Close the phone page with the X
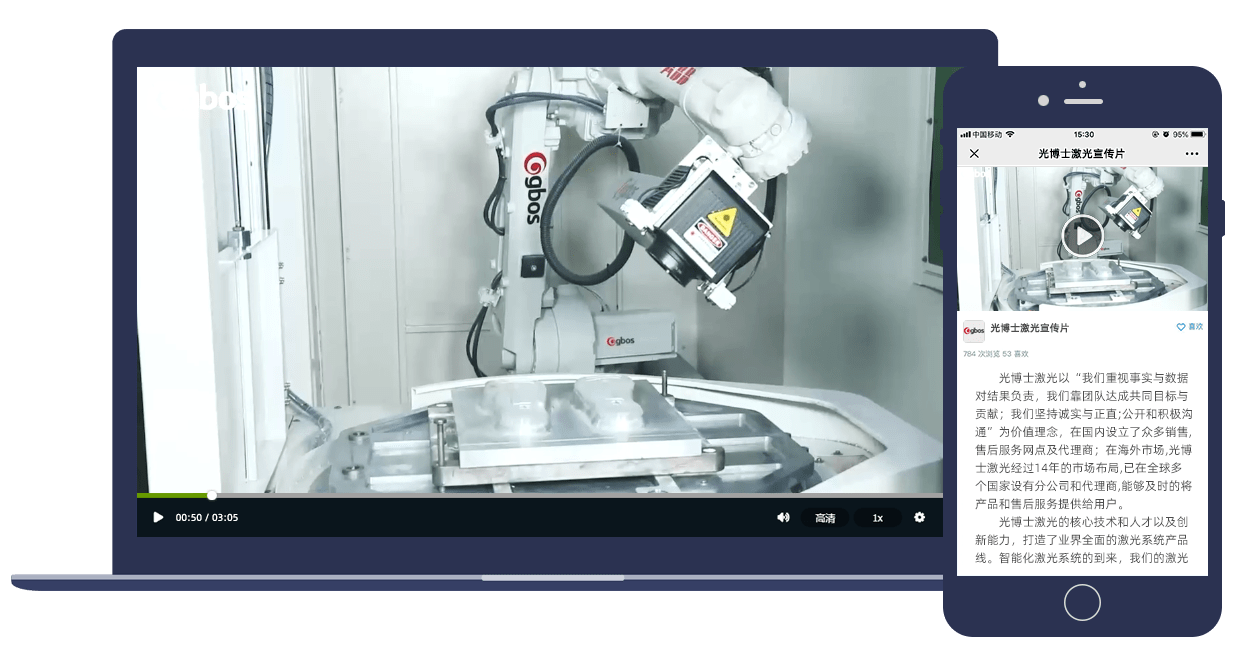Screen dimensions: 1240x667 [974, 154]
